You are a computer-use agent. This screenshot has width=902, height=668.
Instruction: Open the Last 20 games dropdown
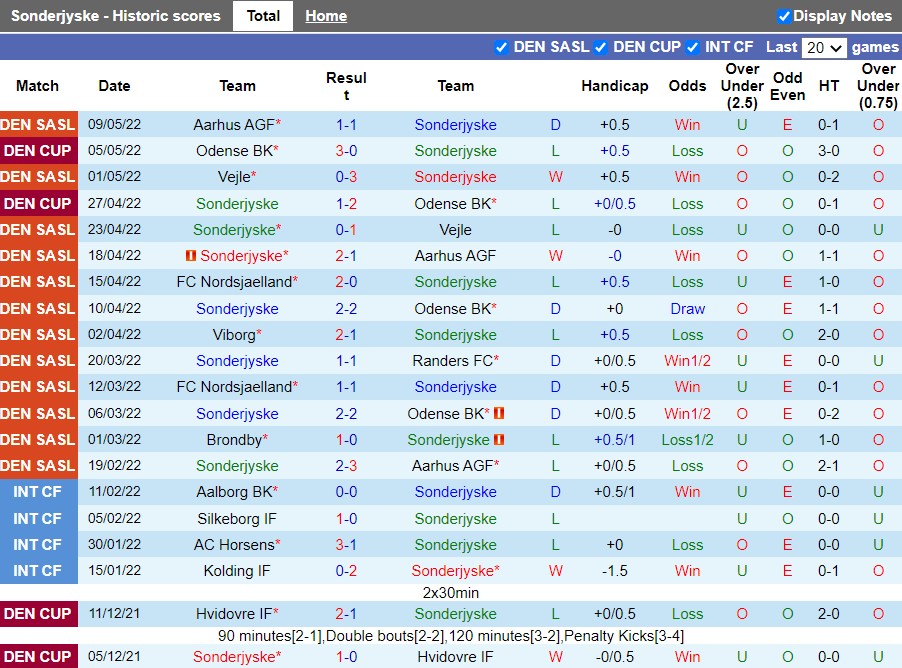coord(824,48)
